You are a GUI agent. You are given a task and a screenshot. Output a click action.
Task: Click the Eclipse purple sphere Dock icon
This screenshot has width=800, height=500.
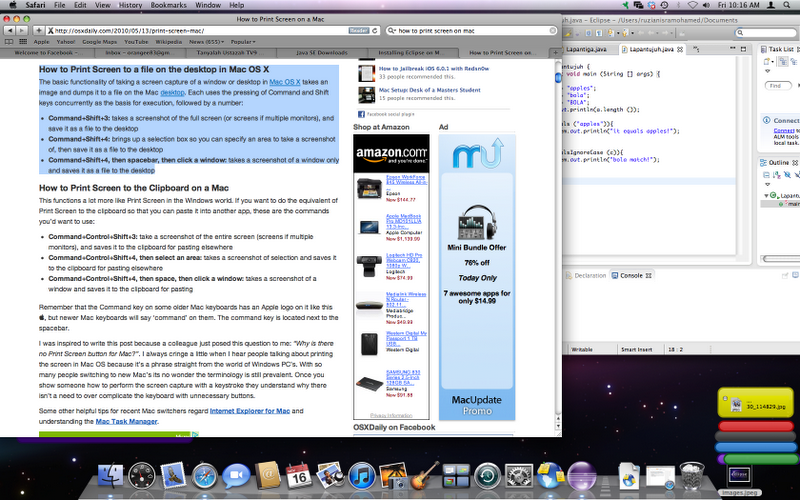pyautogui.click(x=582, y=476)
